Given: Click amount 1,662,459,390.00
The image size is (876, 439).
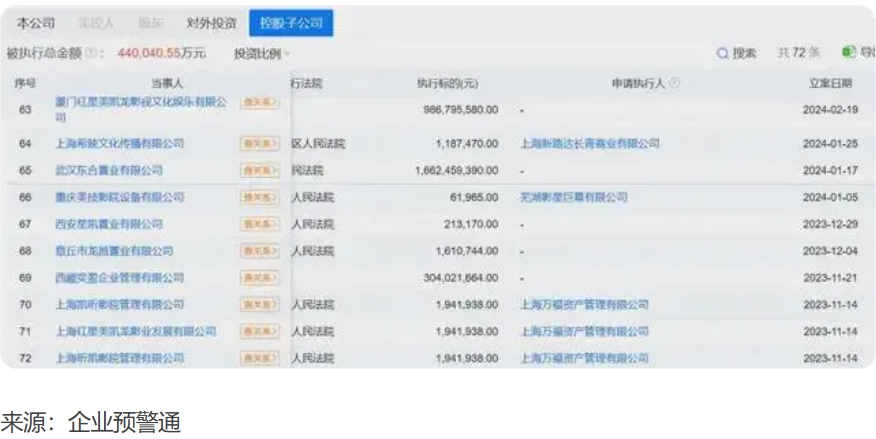Looking at the screenshot, I should [x=456, y=170].
